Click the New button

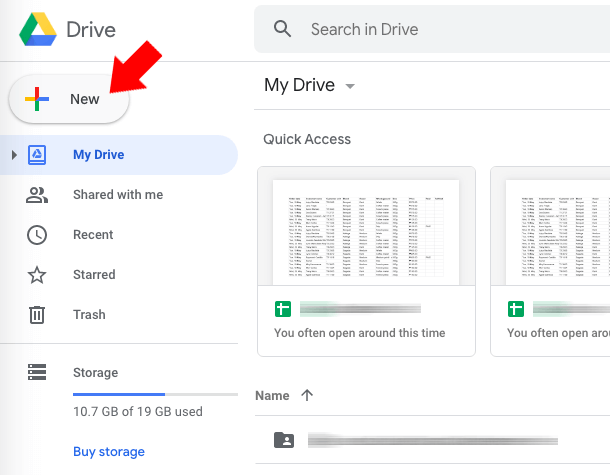[69, 99]
